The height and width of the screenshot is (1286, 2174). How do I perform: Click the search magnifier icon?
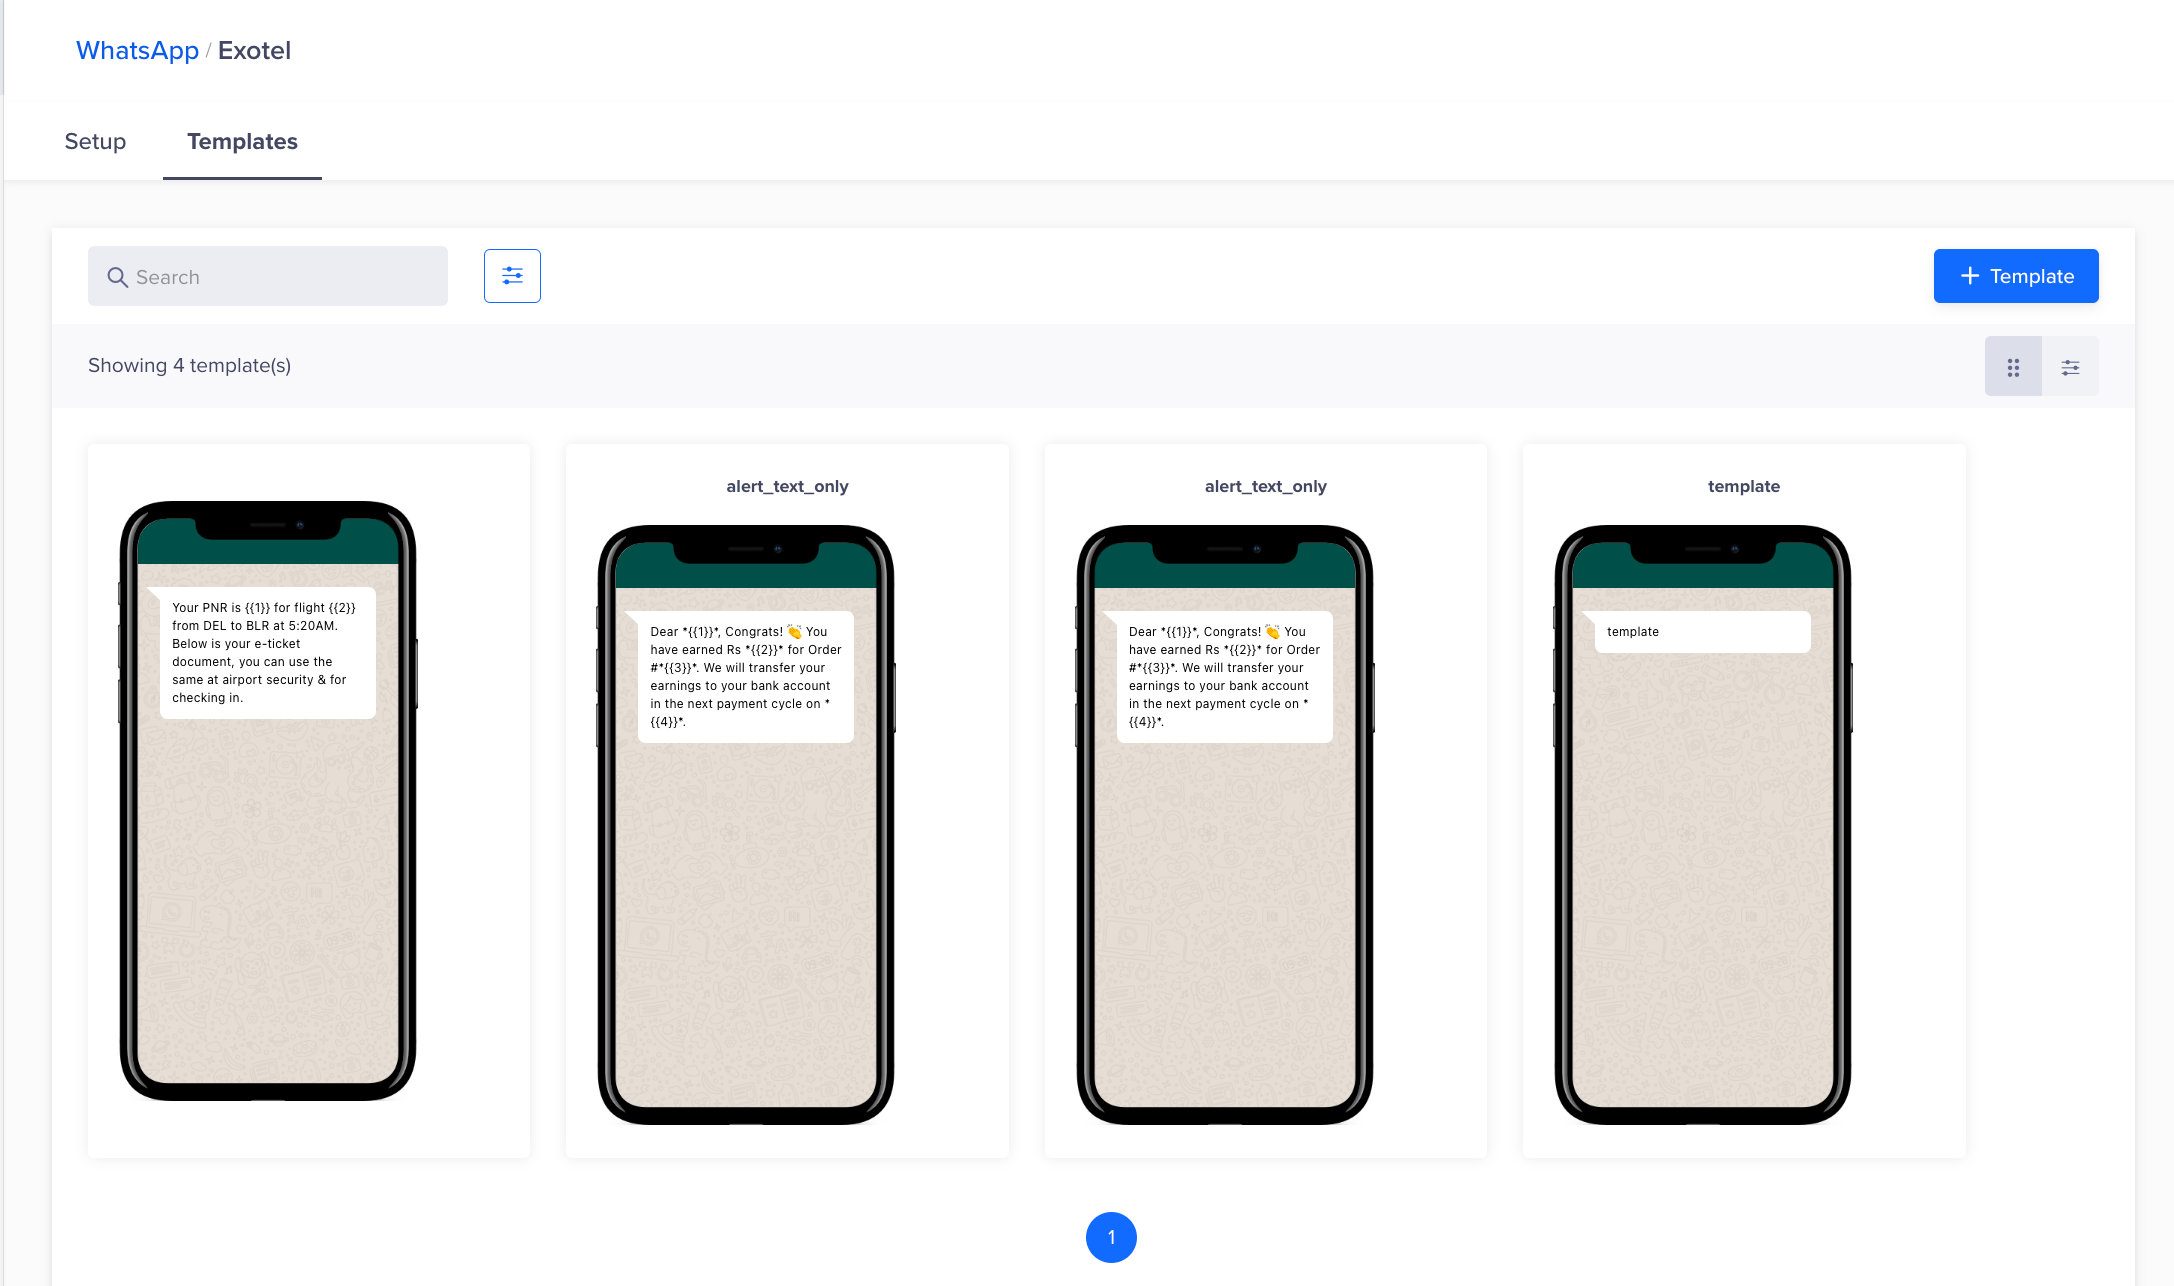coord(117,277)
